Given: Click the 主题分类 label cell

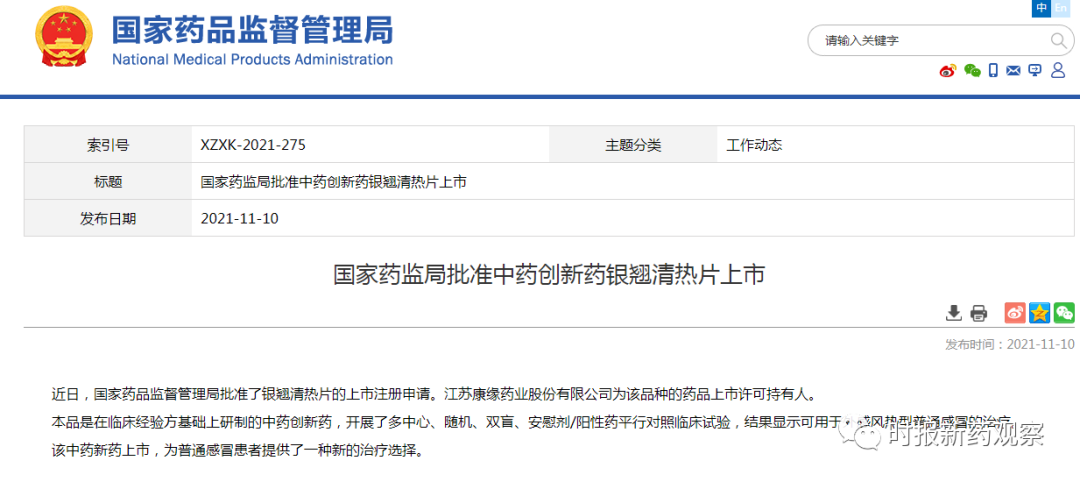Looking at the screenshot, I should [x=633, y=145].
